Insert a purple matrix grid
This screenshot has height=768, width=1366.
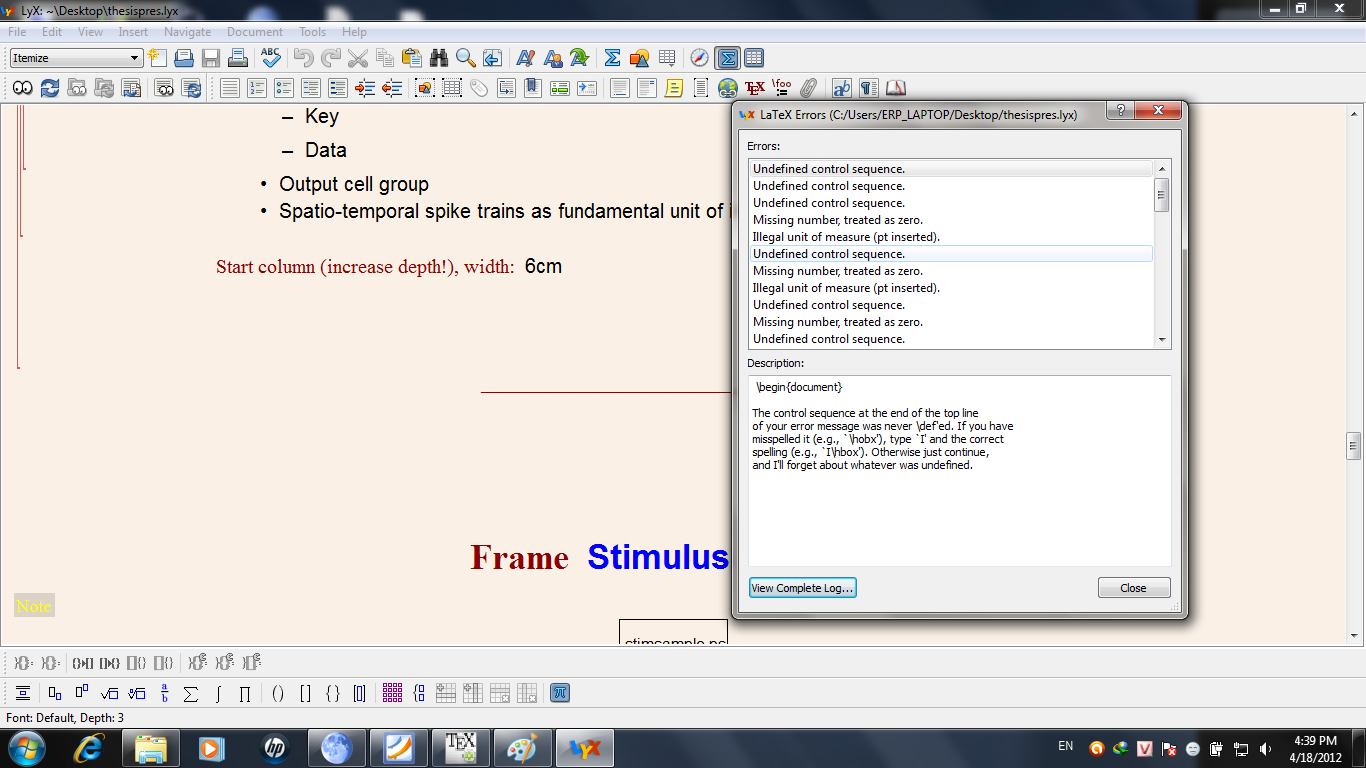click(x=392, y=692)
